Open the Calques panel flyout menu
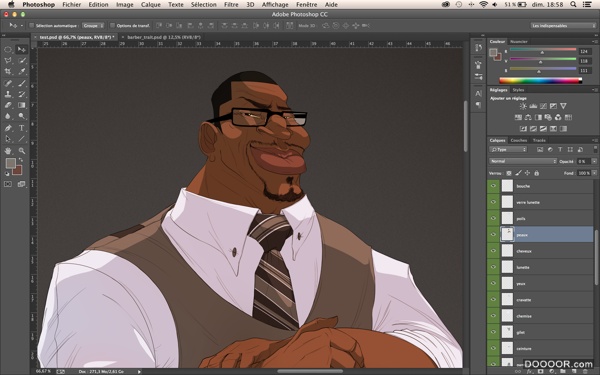This screenshot has width=600, height=375. (595, 140)
